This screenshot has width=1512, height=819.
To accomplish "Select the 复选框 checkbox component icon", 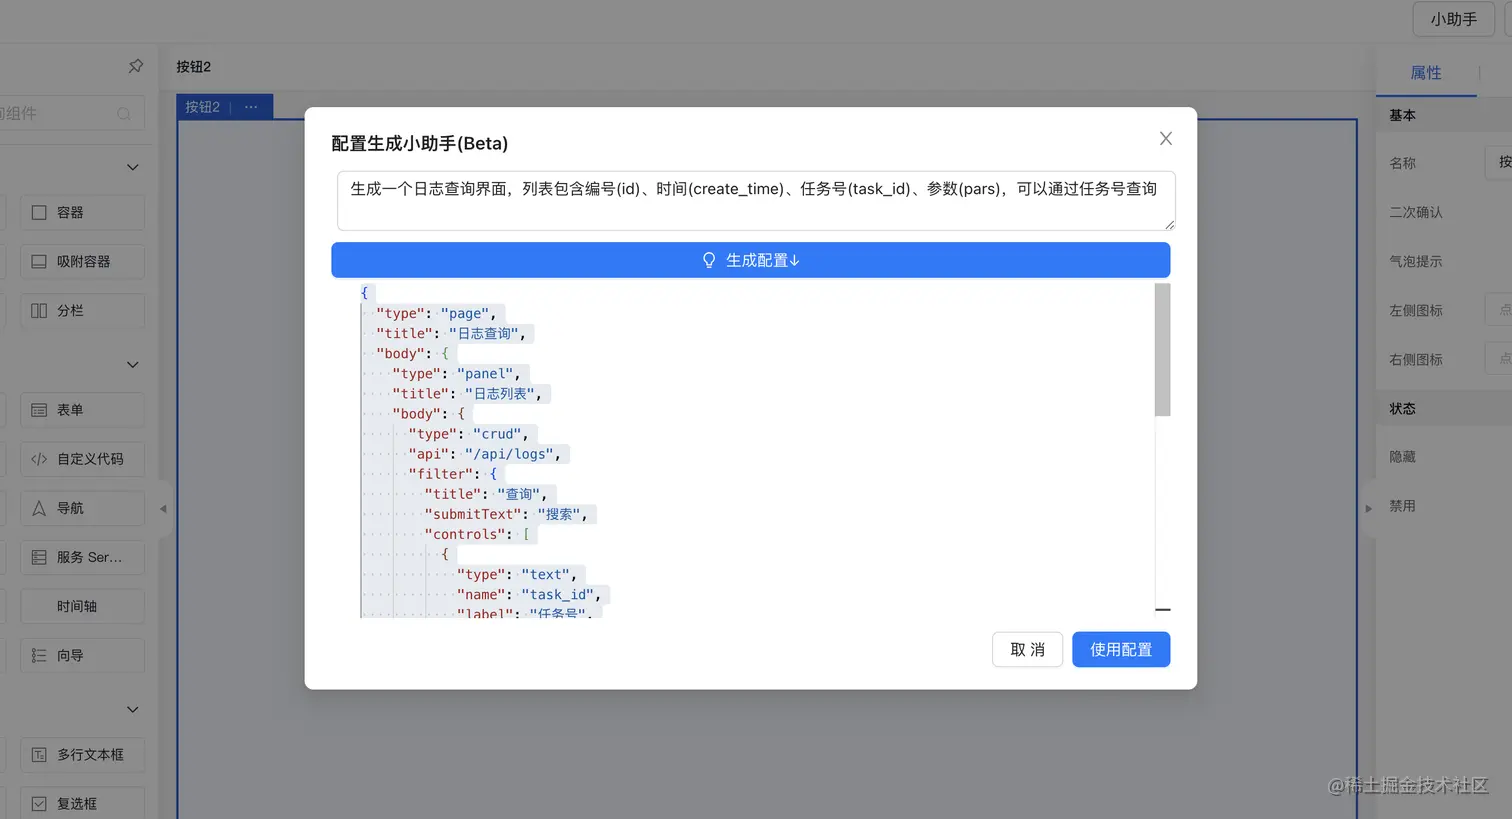I will 39,804.
